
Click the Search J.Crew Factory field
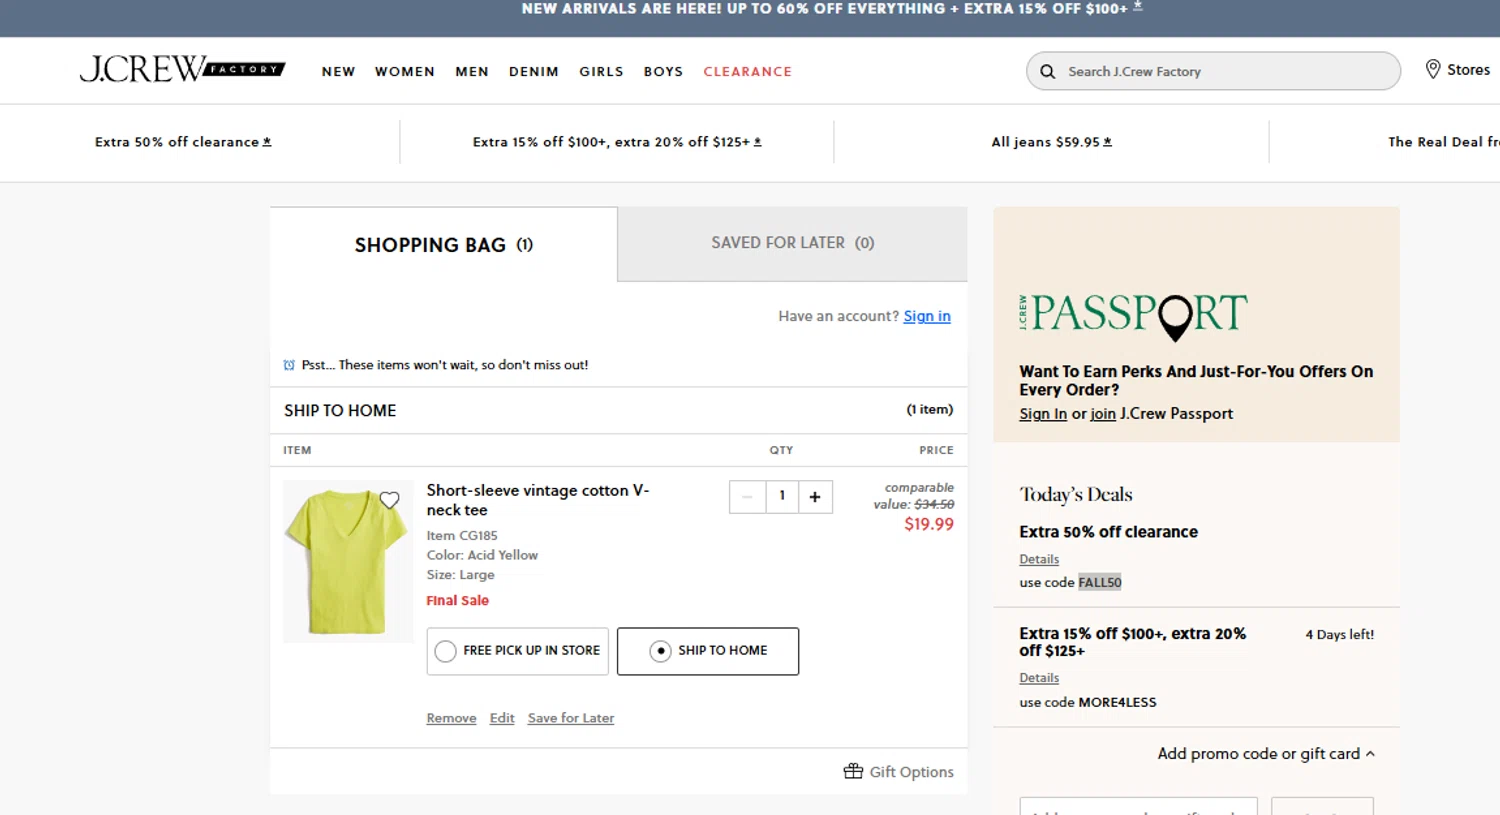click(1213, 71)
